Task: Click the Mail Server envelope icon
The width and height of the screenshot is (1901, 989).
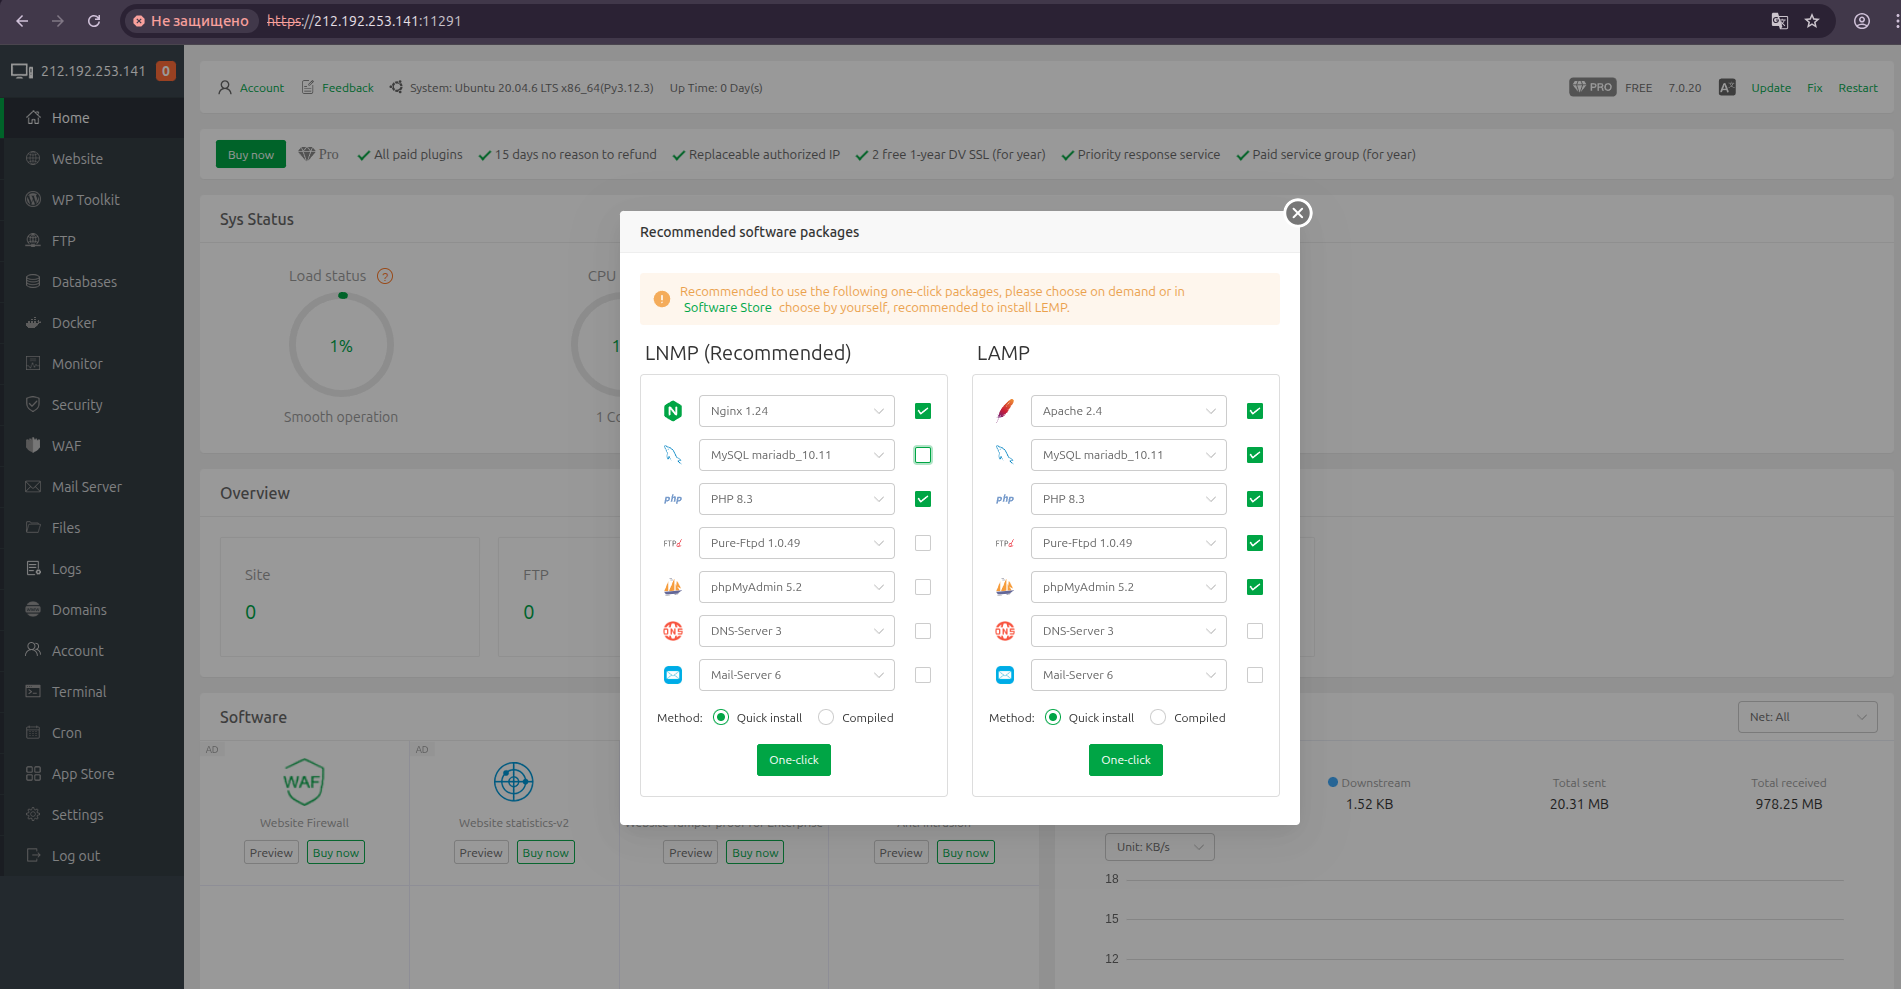Action: coord(33,486)
